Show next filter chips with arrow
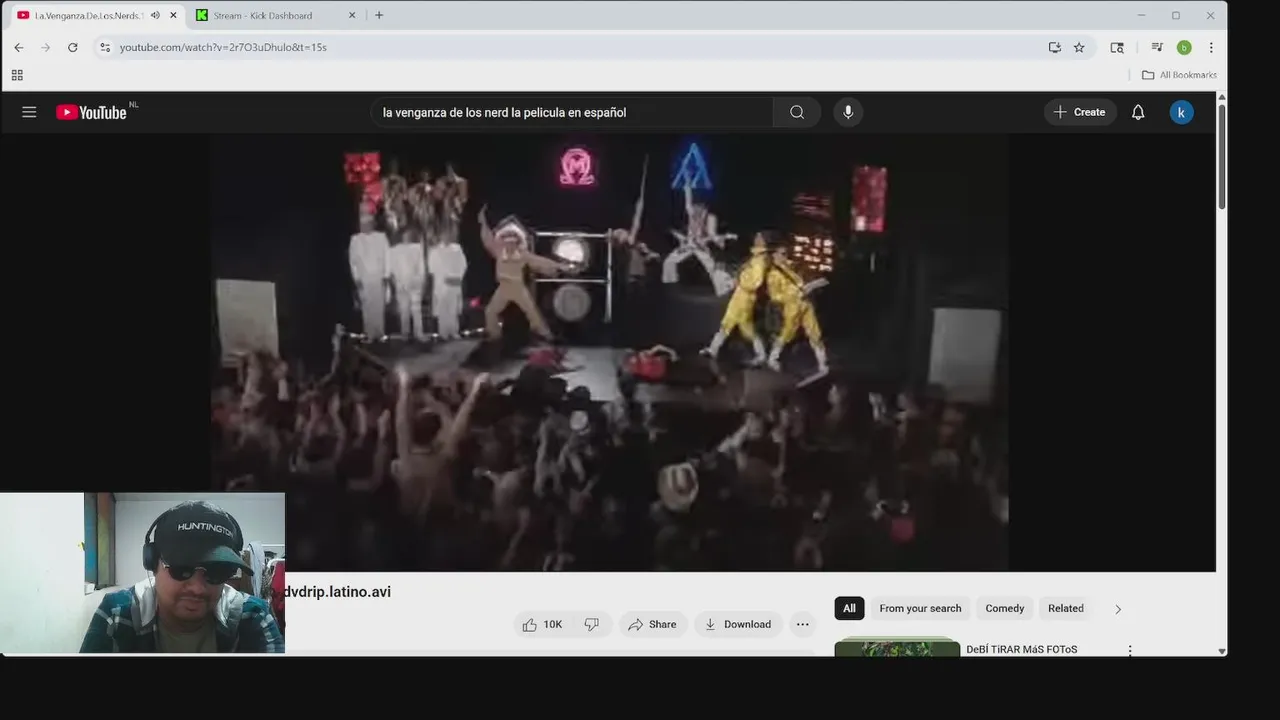 click(x=1118, y=609)
